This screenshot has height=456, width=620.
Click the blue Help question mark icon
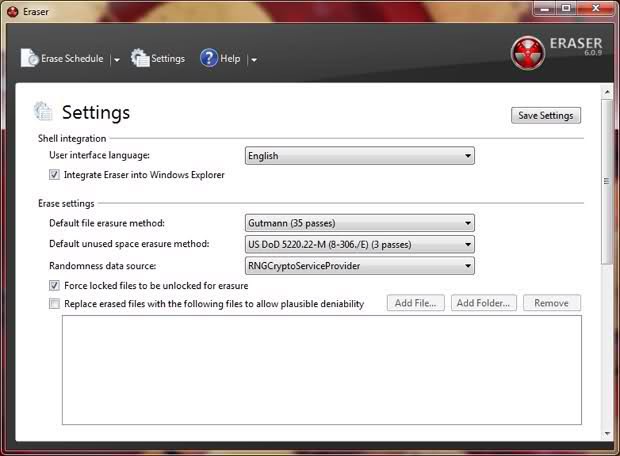209,58
